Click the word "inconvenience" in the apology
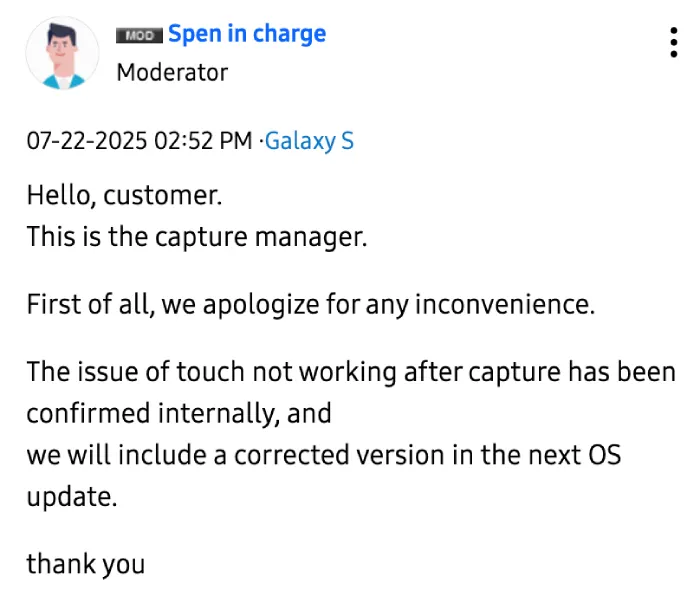Screen dimensions: 700x596 (x=505, y=304)
